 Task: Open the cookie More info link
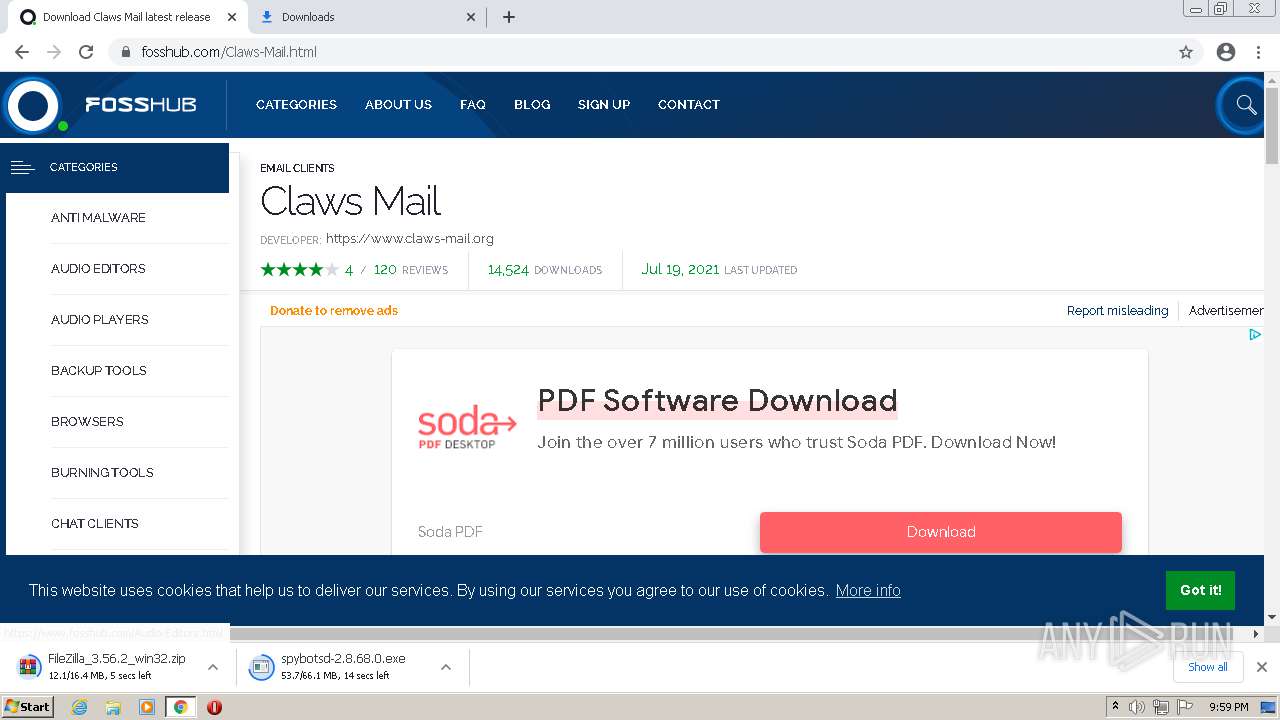click(x=868, y=591)
